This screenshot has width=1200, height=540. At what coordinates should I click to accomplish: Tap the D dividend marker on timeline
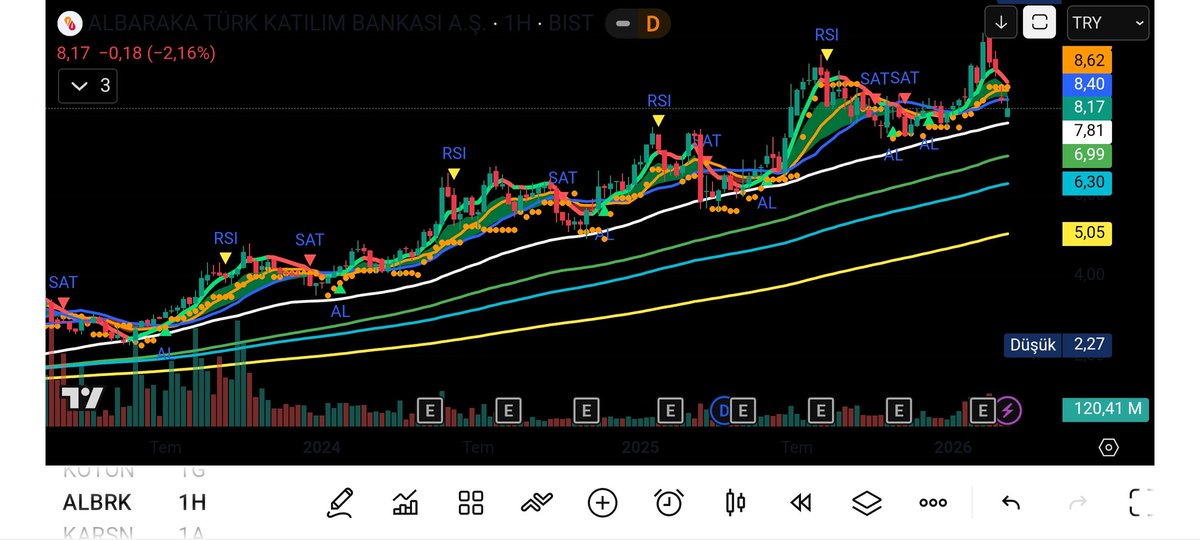pos(725,409)
